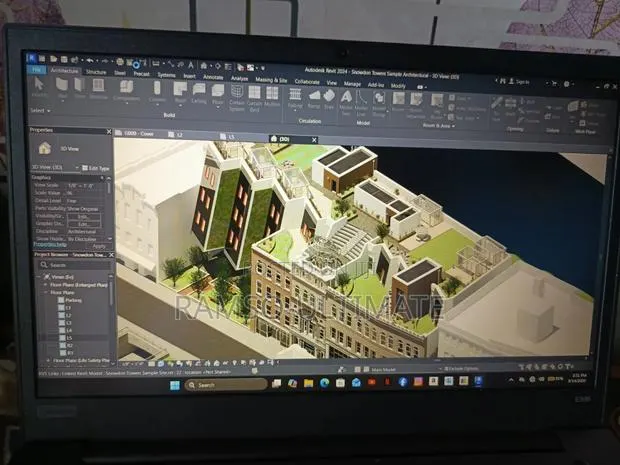The width and height of the screenshot is (620, 465).
Task: Switch to the Massing & Site tab
Action: tap(271, 80)
